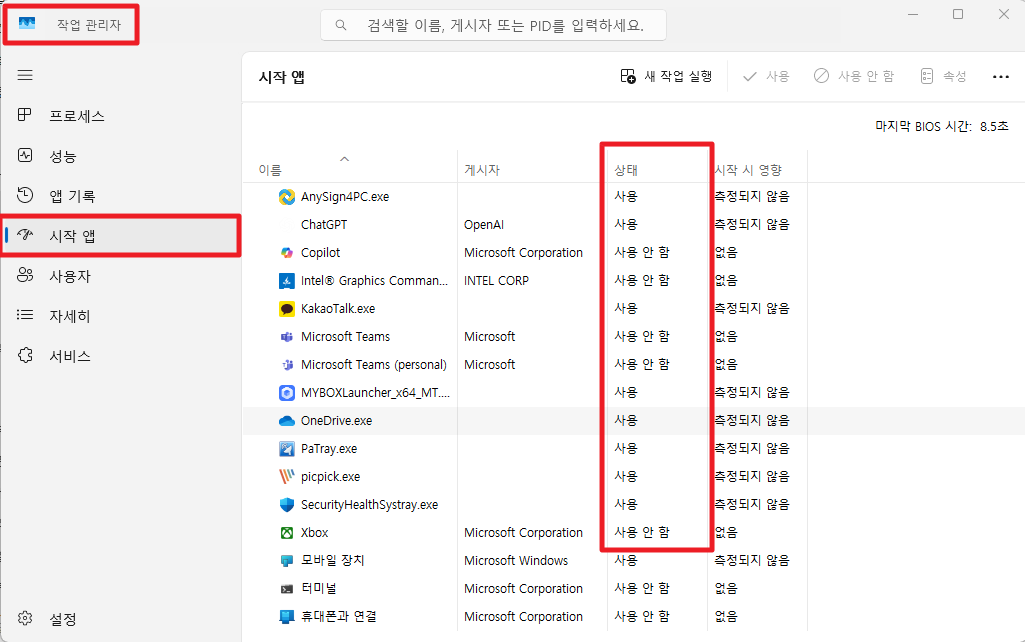
Task: Select the ChatGPT row name
Action: (324, 225)
